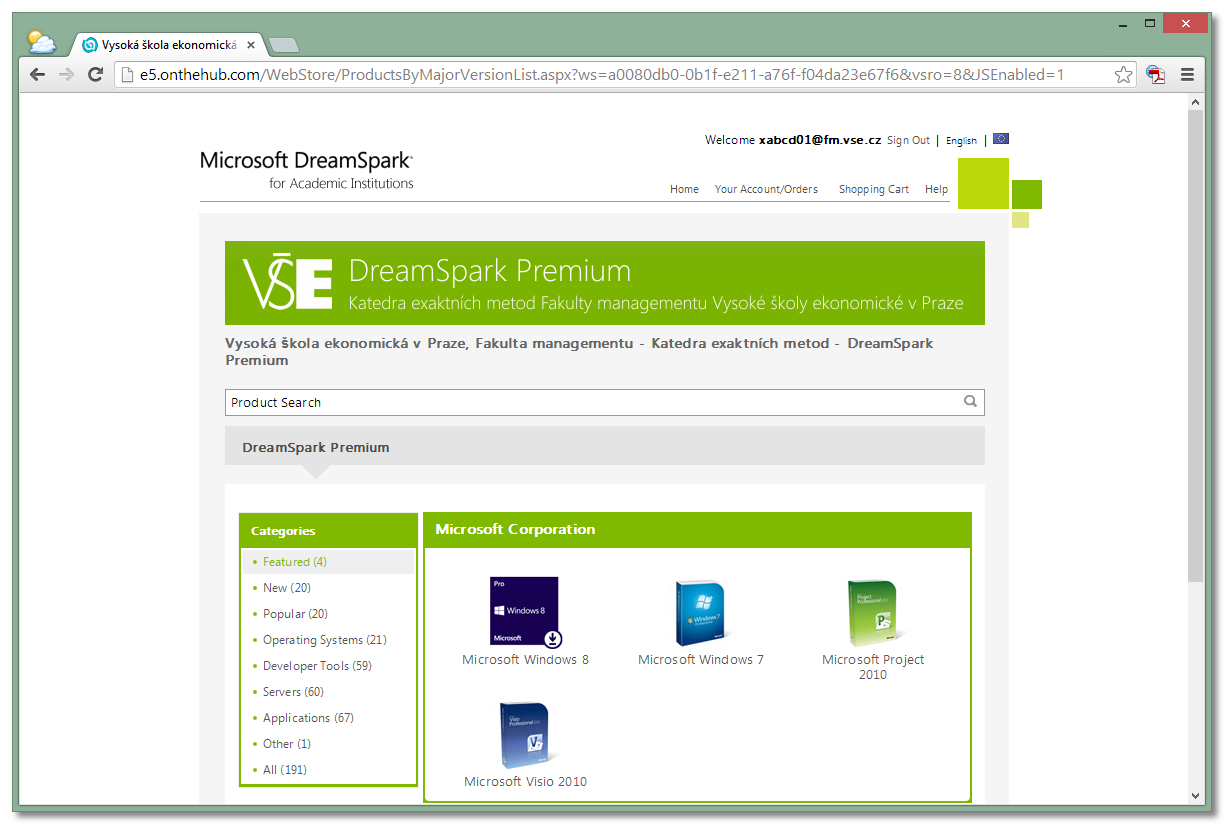Select the All (191) category
This screenshot has height=825, width=1225.
(285, 770)
